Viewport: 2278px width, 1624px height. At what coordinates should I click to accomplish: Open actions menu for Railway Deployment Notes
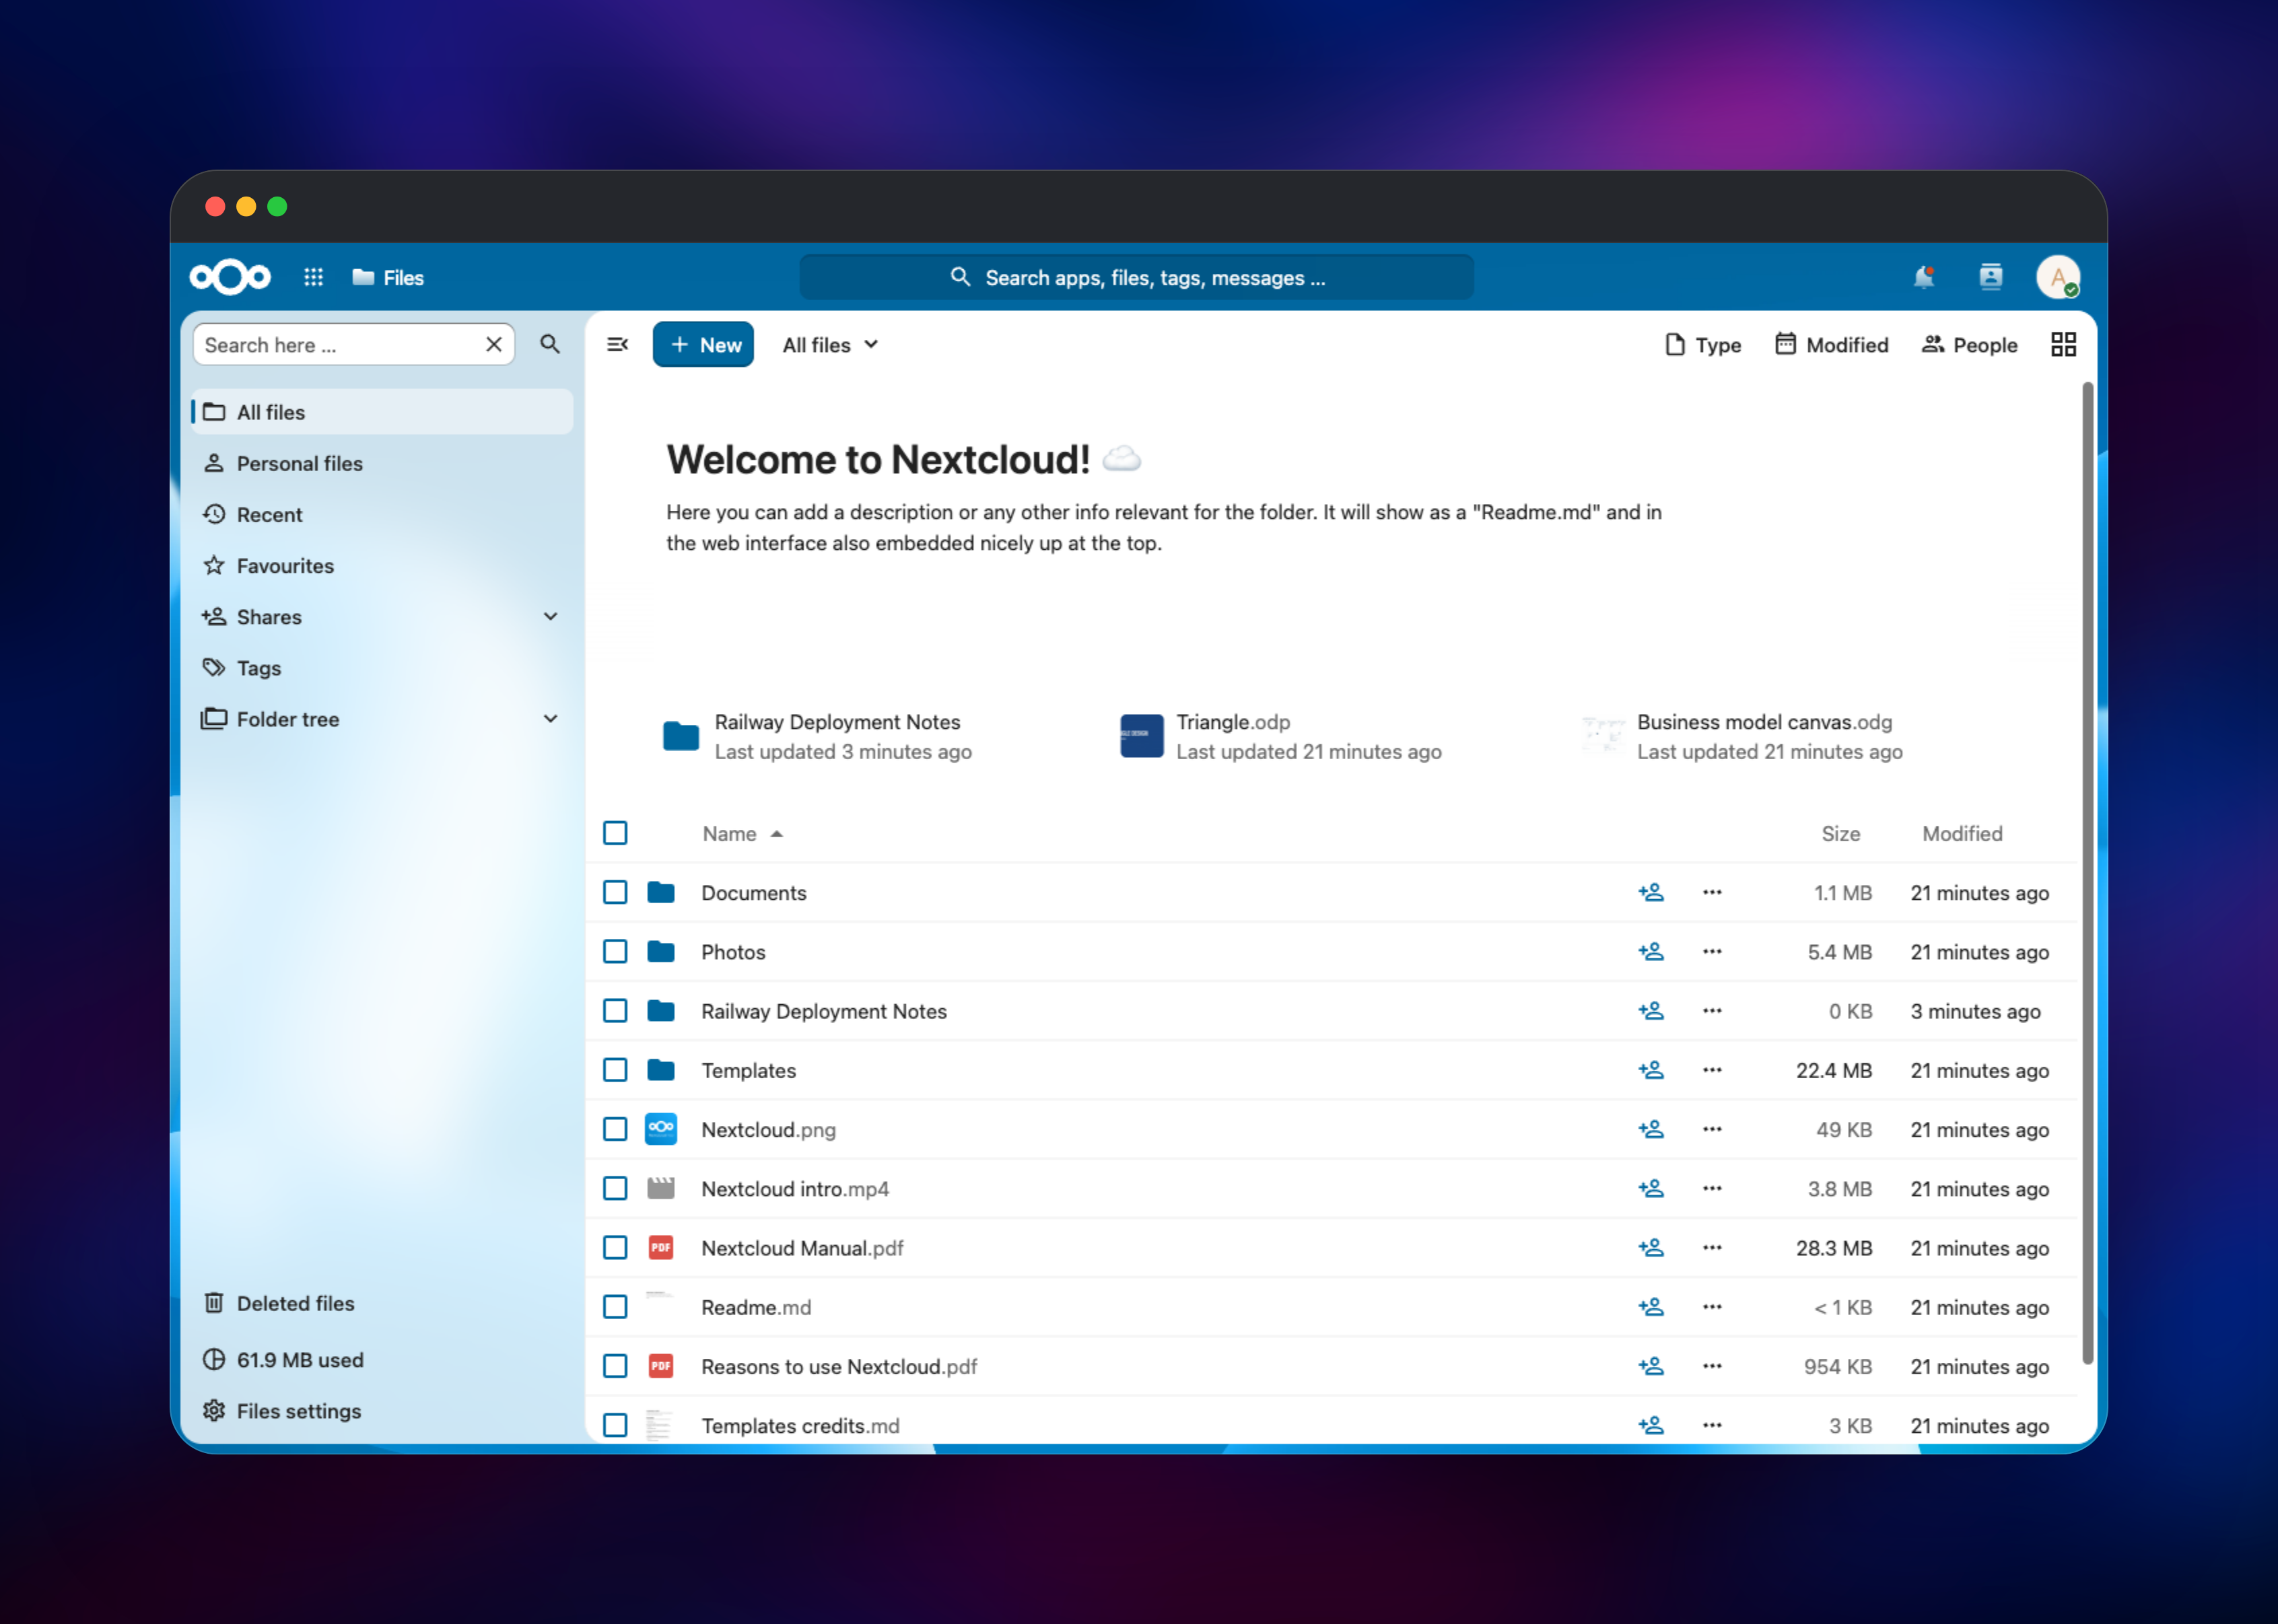point(1712,1010)
